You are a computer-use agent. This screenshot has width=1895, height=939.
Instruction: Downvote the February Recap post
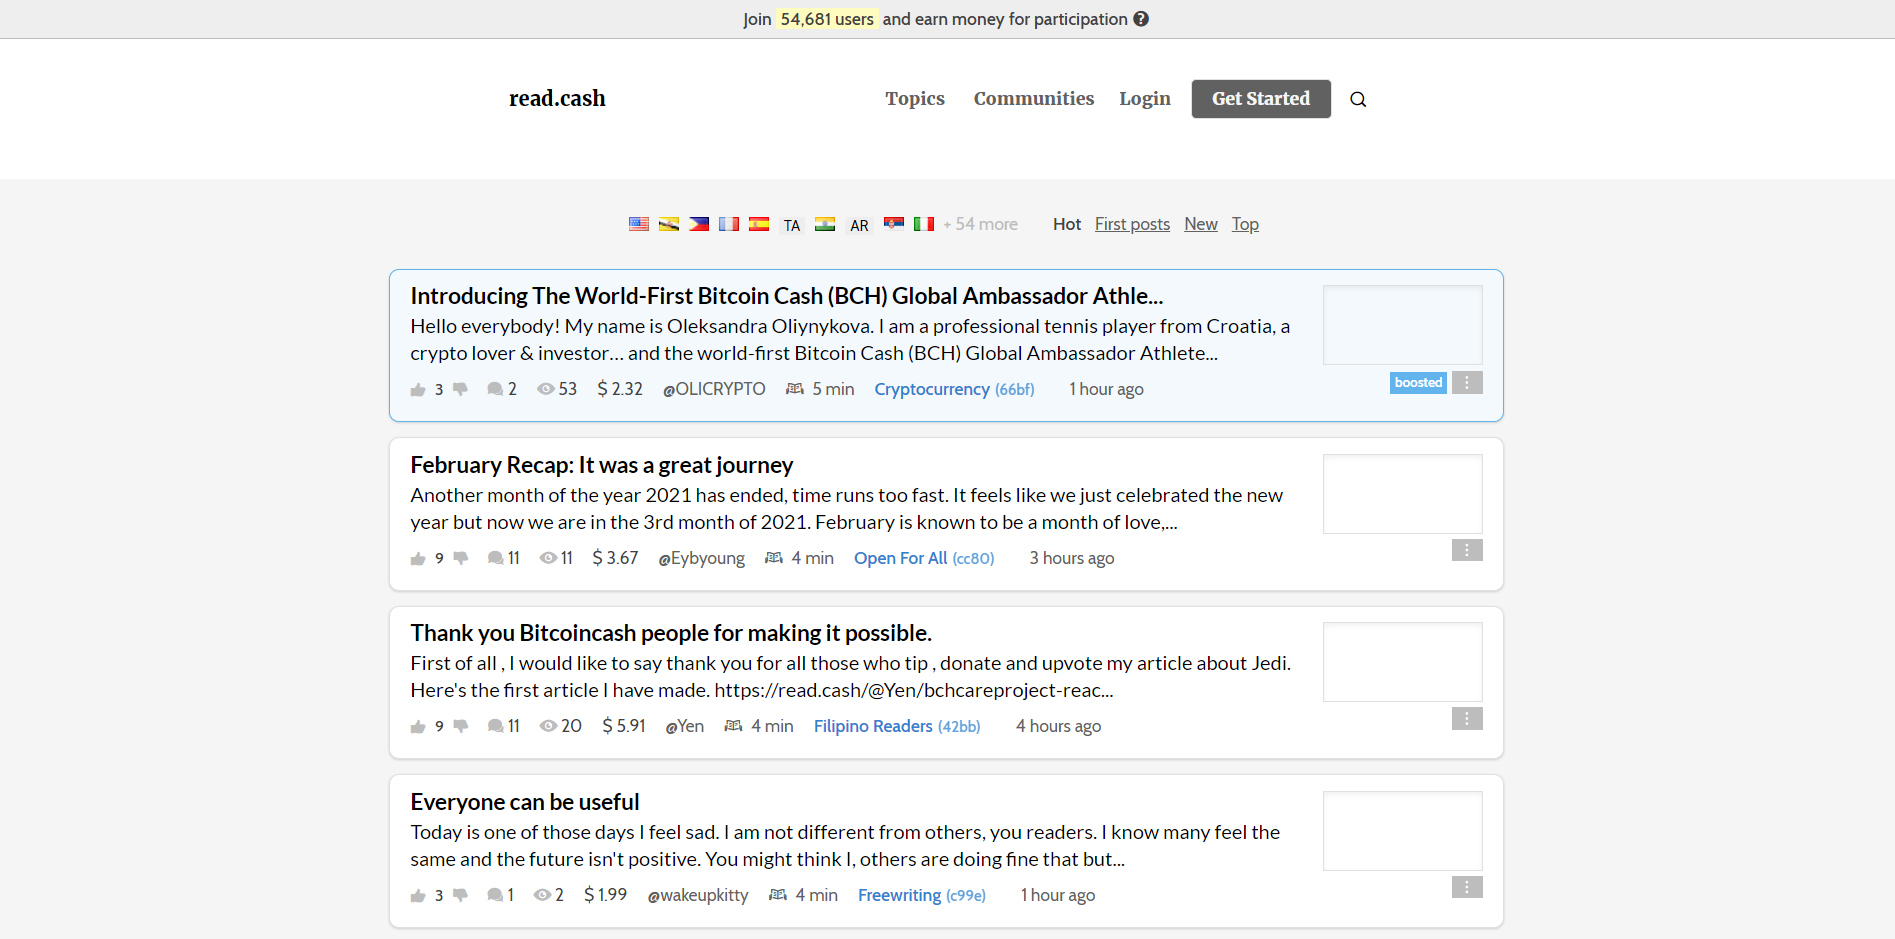click(460, 558)
